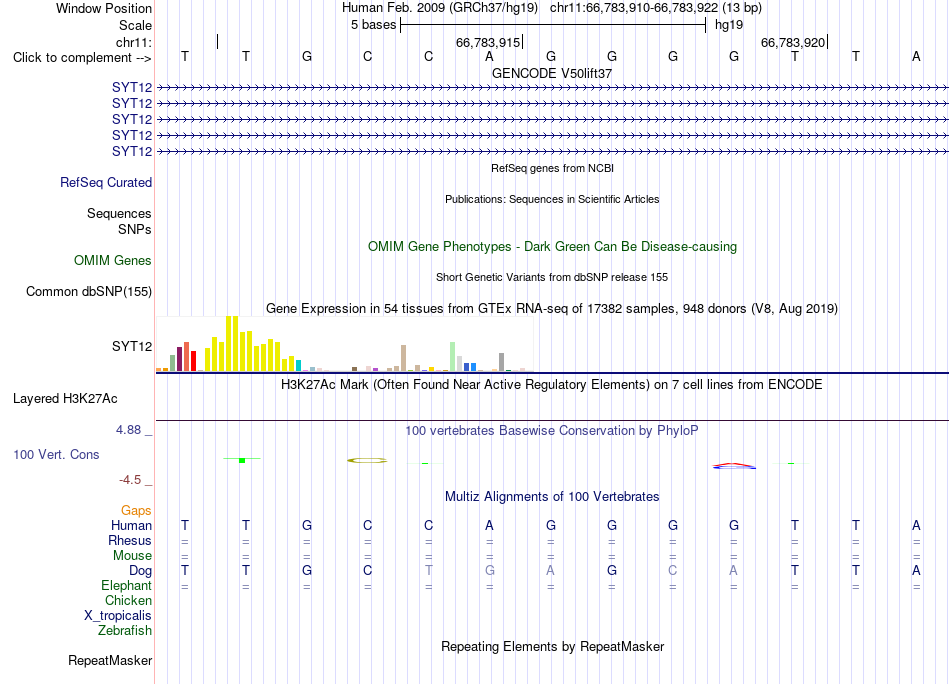Click the Zebrafish species label

pos(125,631)
